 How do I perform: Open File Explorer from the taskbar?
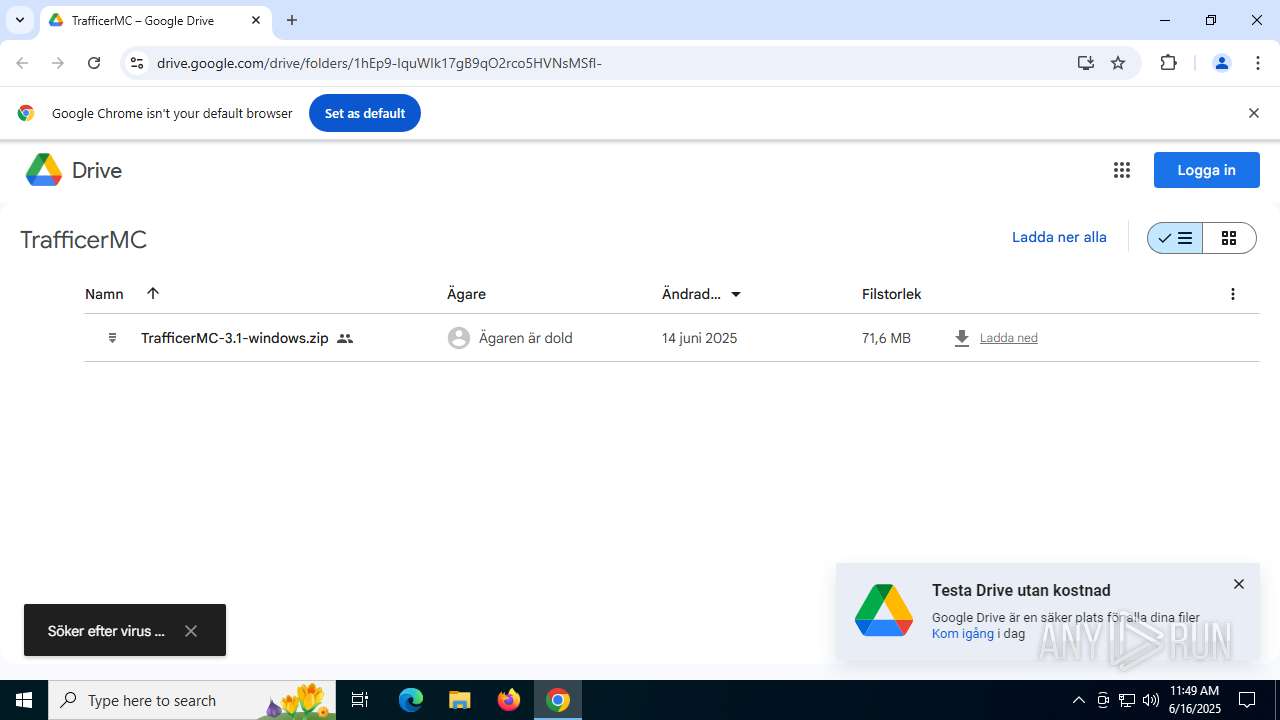459,700
